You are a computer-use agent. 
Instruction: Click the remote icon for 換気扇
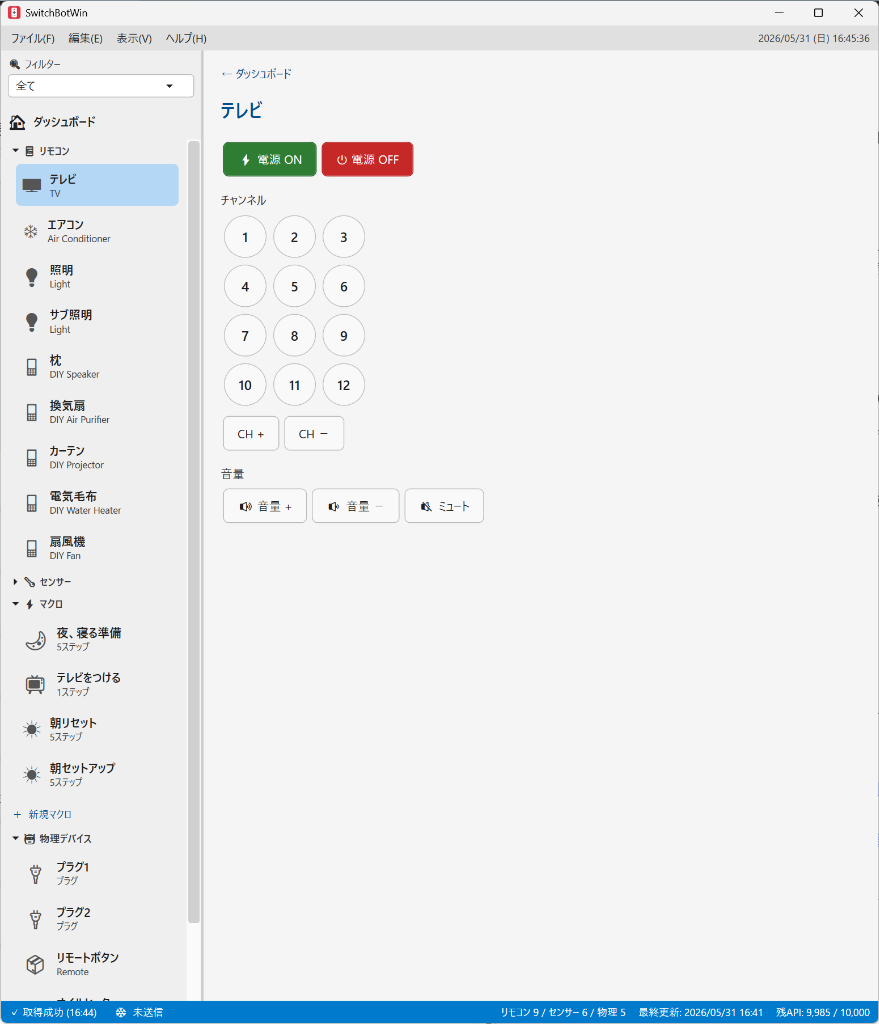pos(31,413)
